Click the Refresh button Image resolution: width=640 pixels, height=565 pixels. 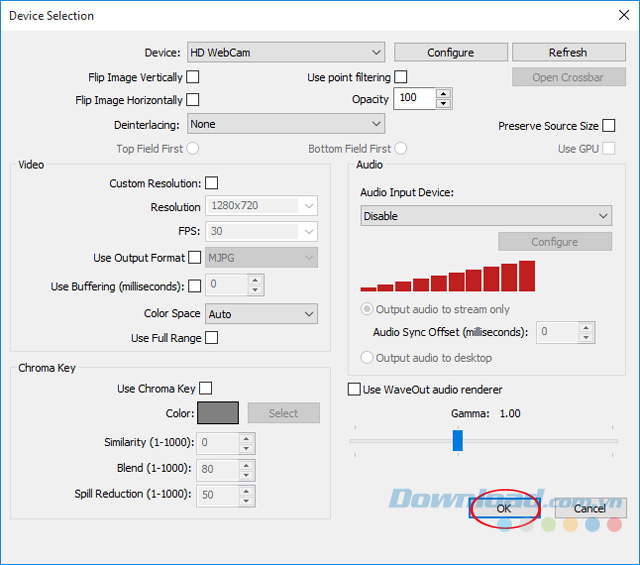point(567,52)
